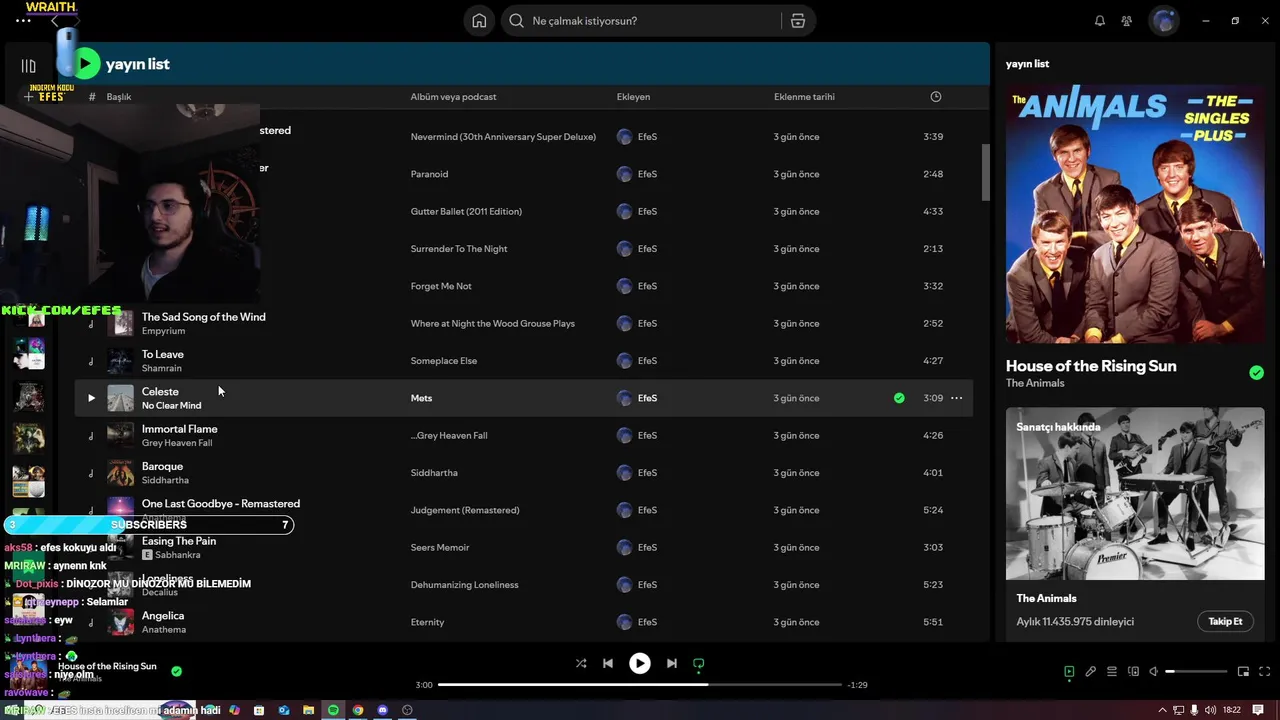Viewport: 1280px width, 720px height.
Task: Skip to next track
Action: tap(672, 663)
